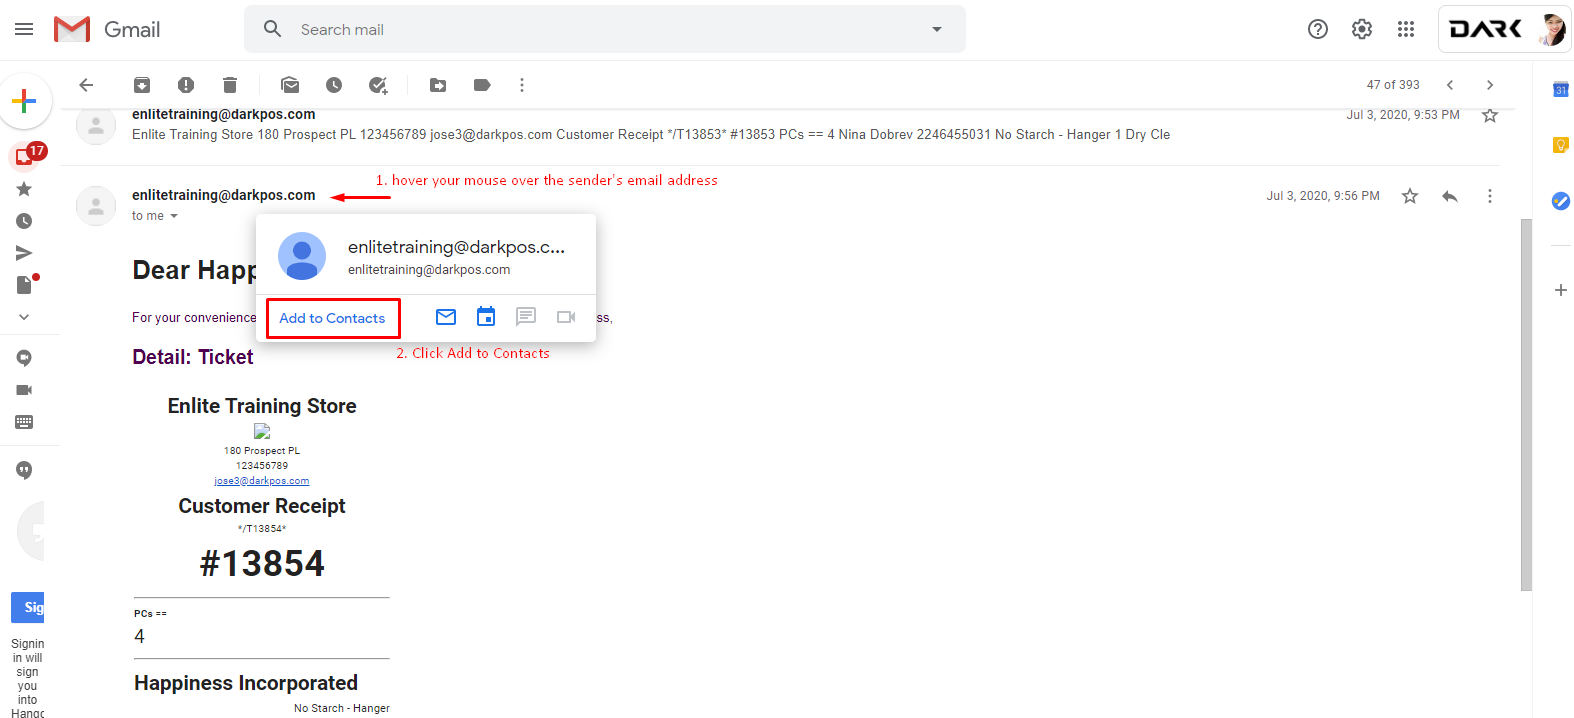The width and height of the screenshot is (1574, 718).
Task: Open Sent in the sidebar
Action: pos(24,253)
